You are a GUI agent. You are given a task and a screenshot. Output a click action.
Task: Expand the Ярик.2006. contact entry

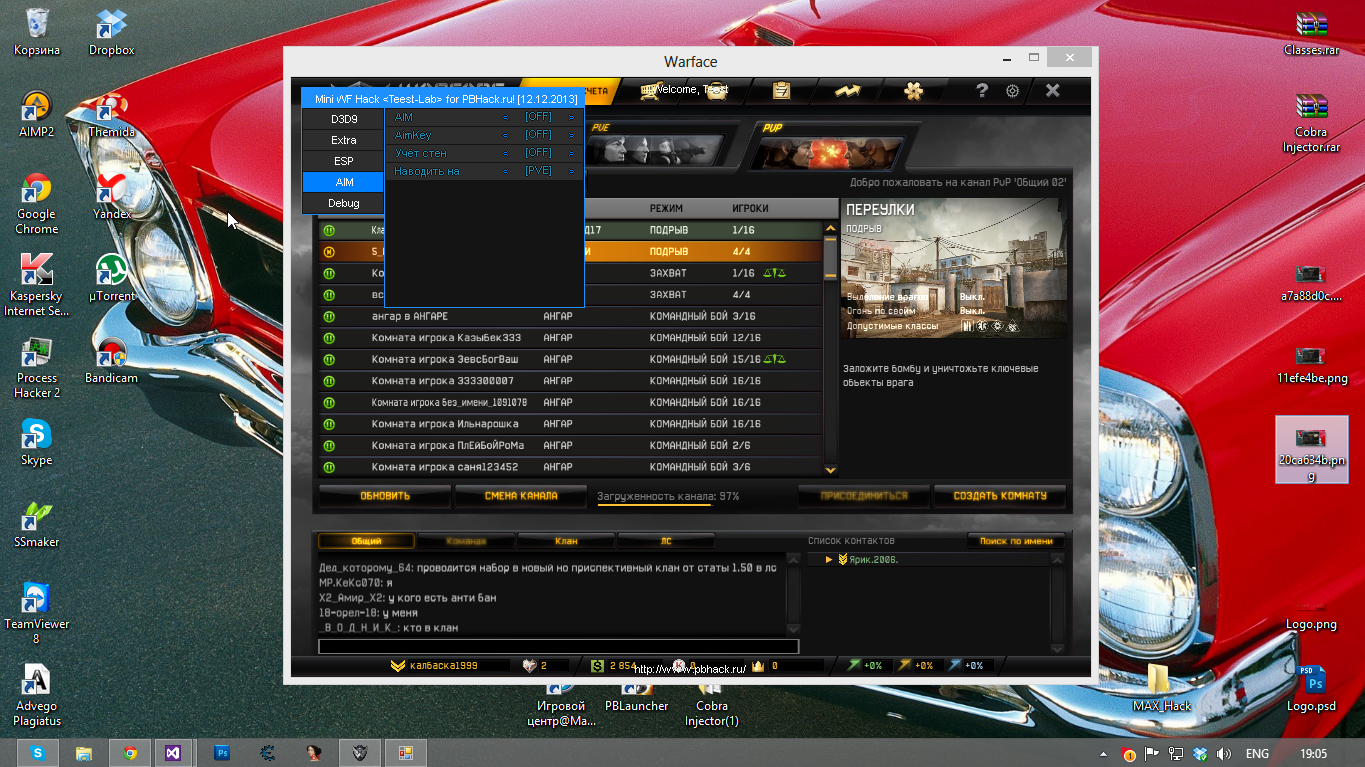tap(829, 560)
